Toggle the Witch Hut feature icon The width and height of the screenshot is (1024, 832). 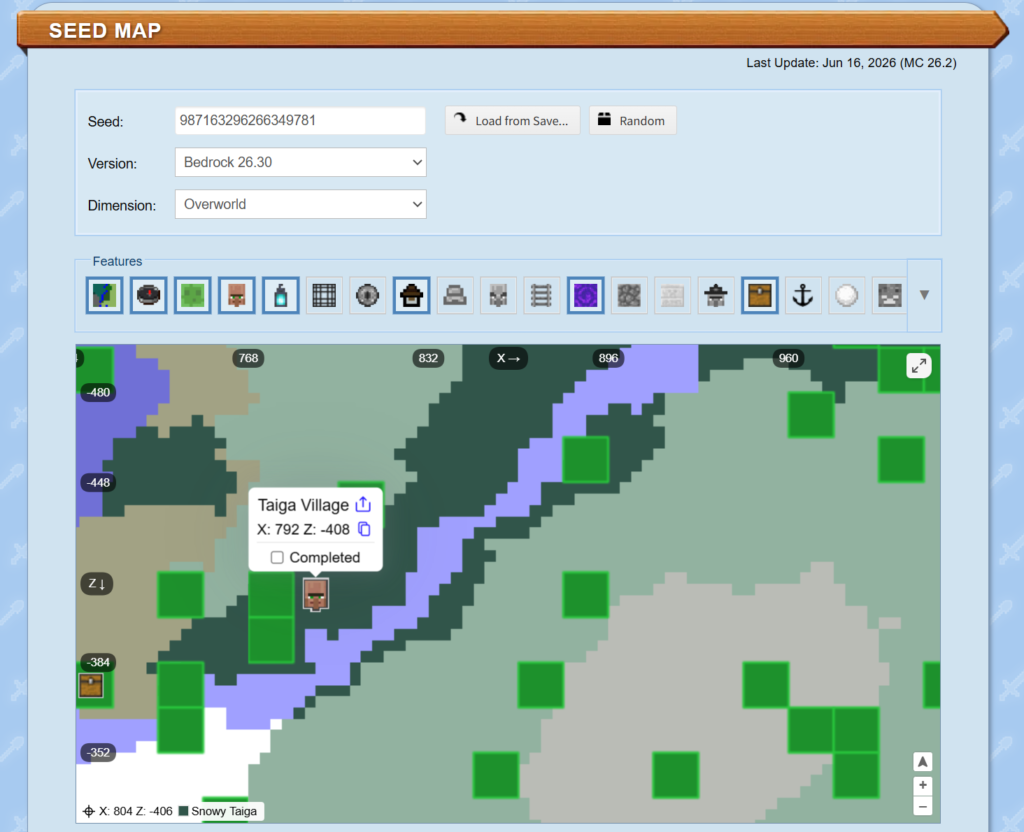411,295
